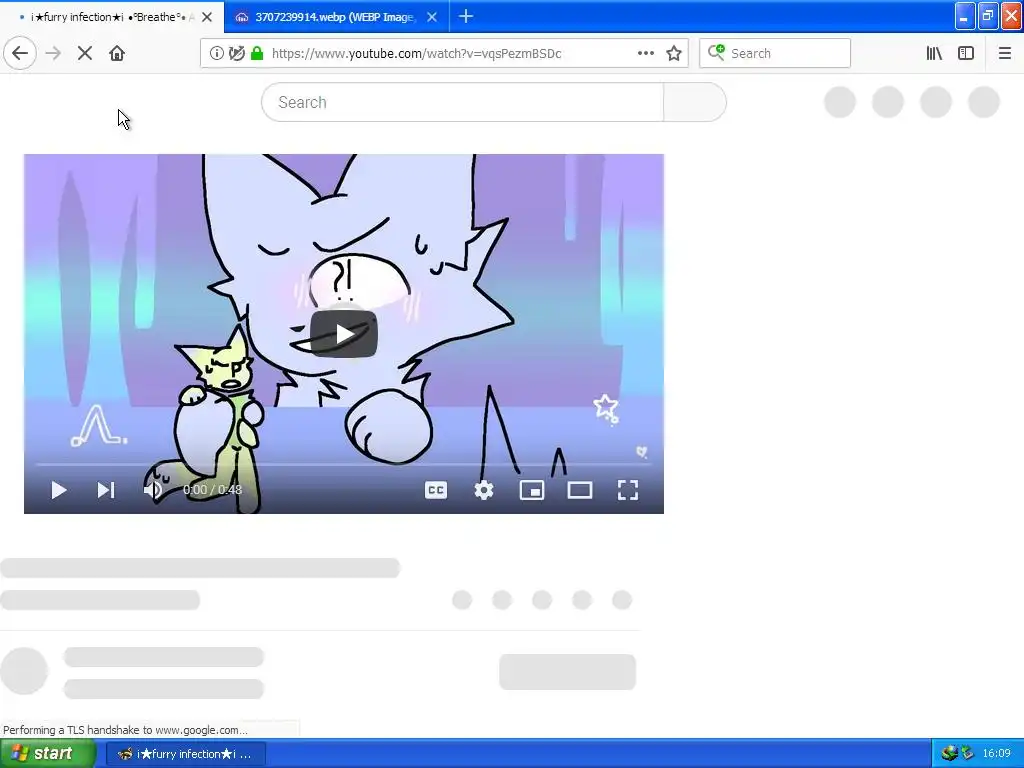Open the Library bookshelf icon
The height and width of the screenshot is (768, 1024).
pos(934,54)
